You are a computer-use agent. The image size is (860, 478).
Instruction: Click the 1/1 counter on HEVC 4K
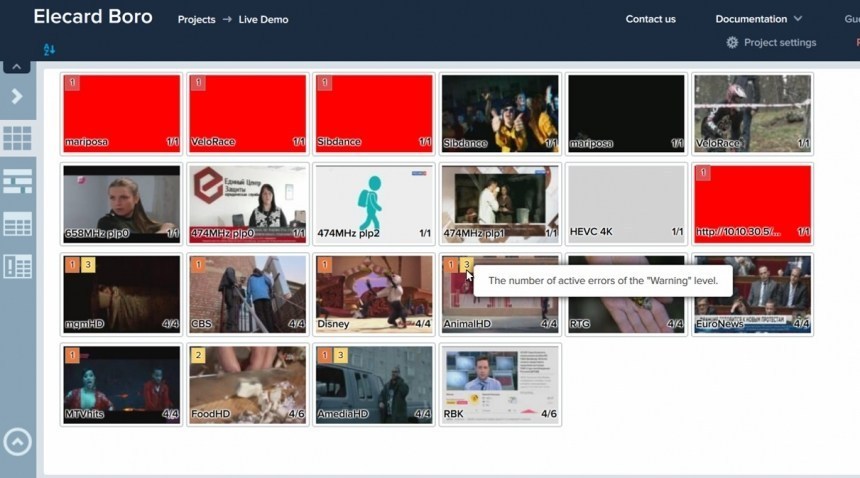(677, 232)
